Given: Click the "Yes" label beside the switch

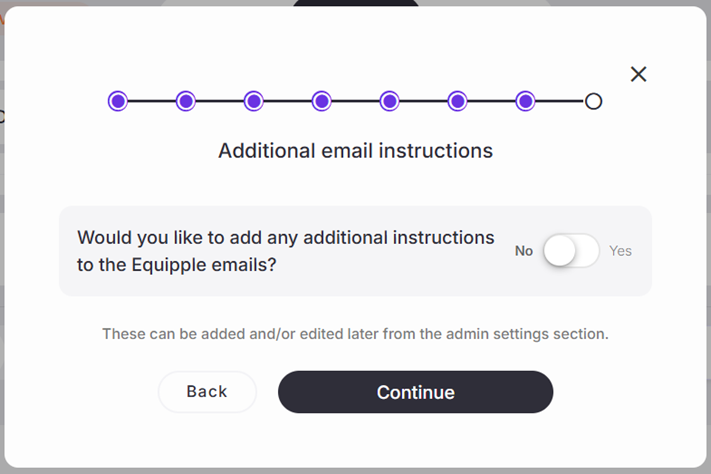Looking at the screenshot, I should (620, 251).
